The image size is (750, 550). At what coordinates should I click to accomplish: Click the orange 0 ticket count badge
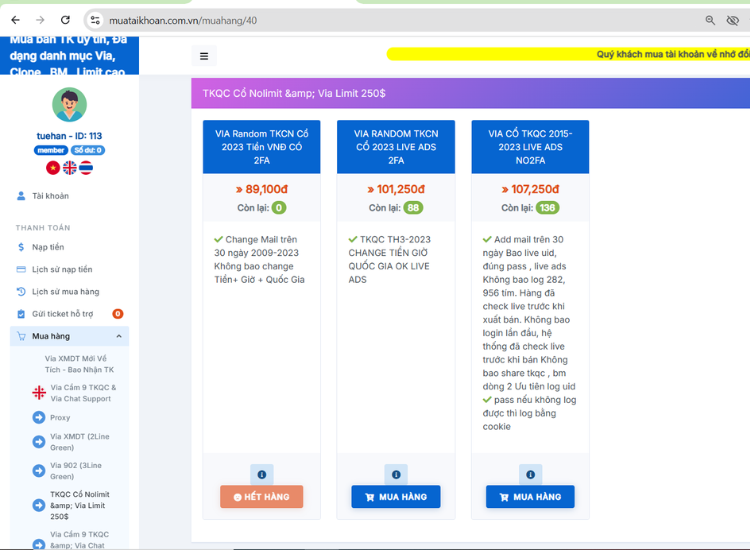coord(118,314)
